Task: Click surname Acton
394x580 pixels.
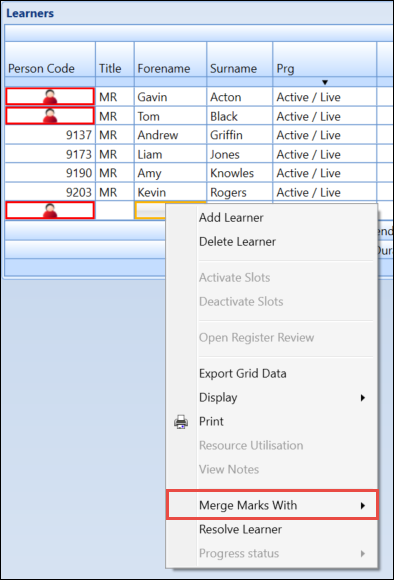Action: click(226, 97)
